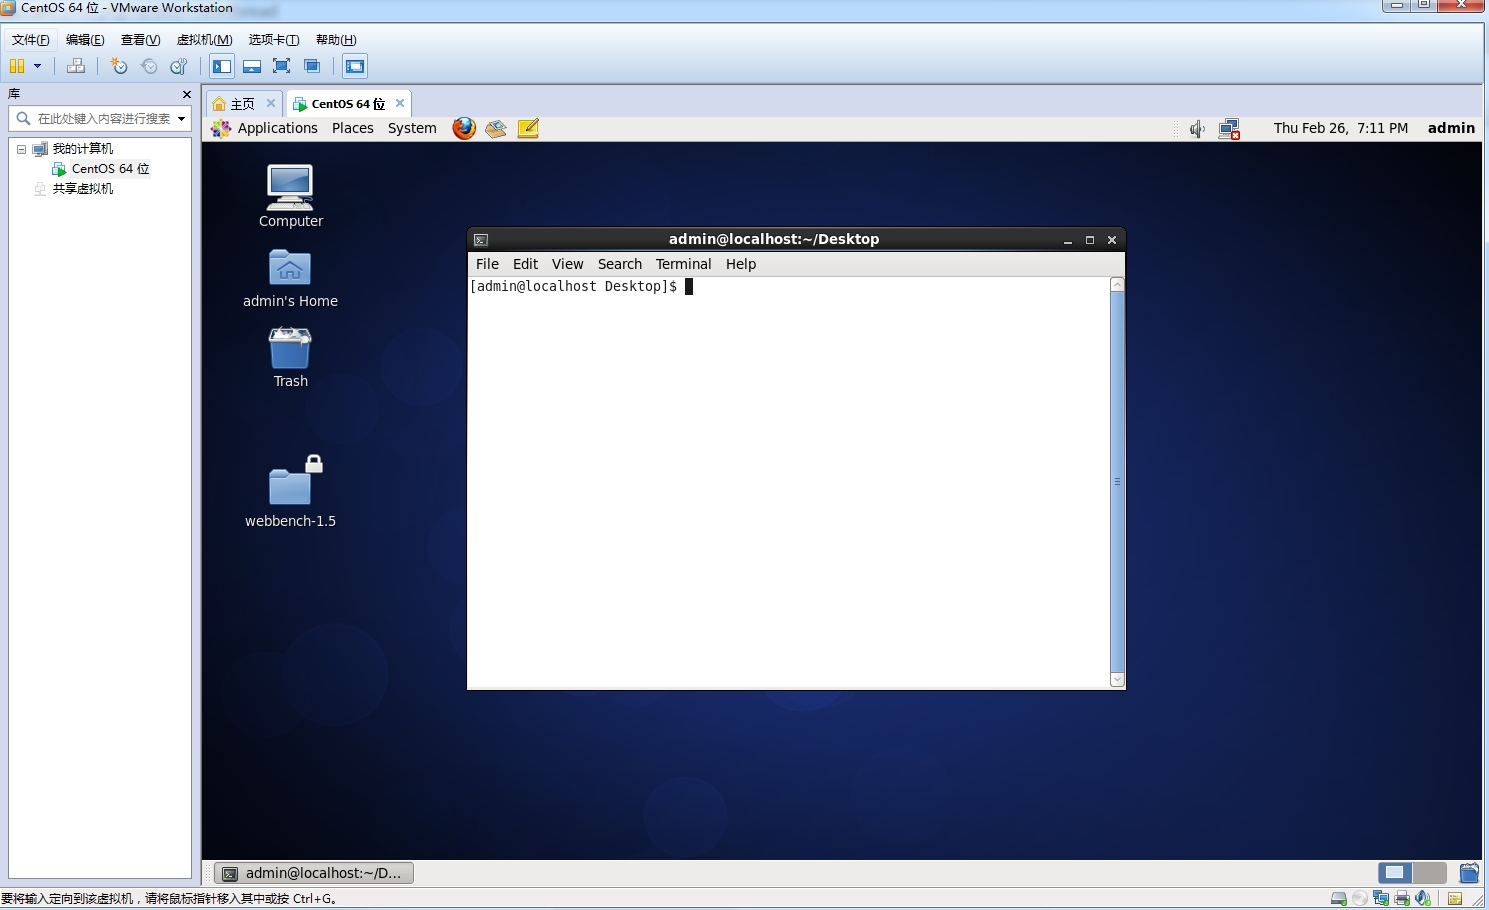Open the terminal View menu
This screenshot has width=1489, height=910.
click(x=567, y=264)
